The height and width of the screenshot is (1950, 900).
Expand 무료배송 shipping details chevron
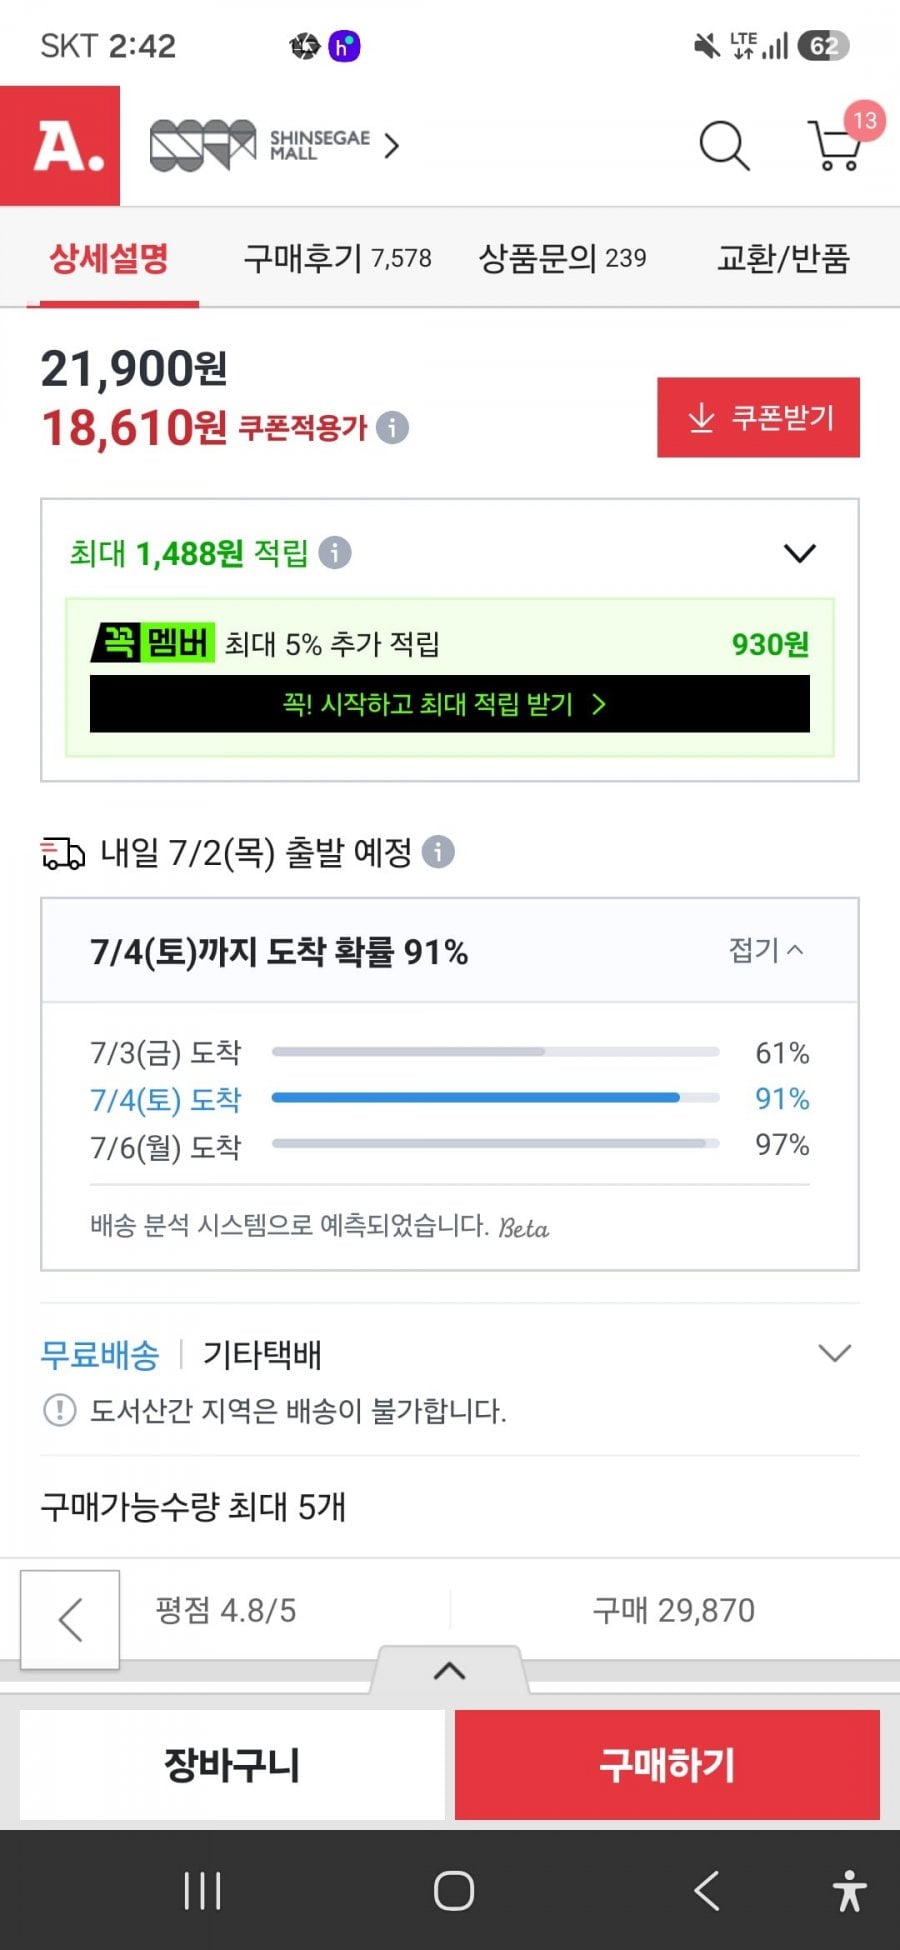point(834,1353)
